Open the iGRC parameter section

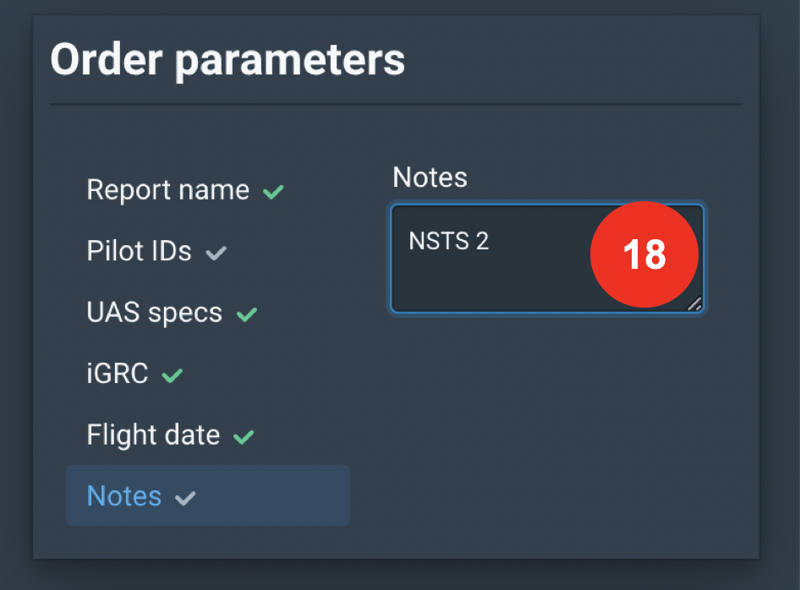[117, 374]
